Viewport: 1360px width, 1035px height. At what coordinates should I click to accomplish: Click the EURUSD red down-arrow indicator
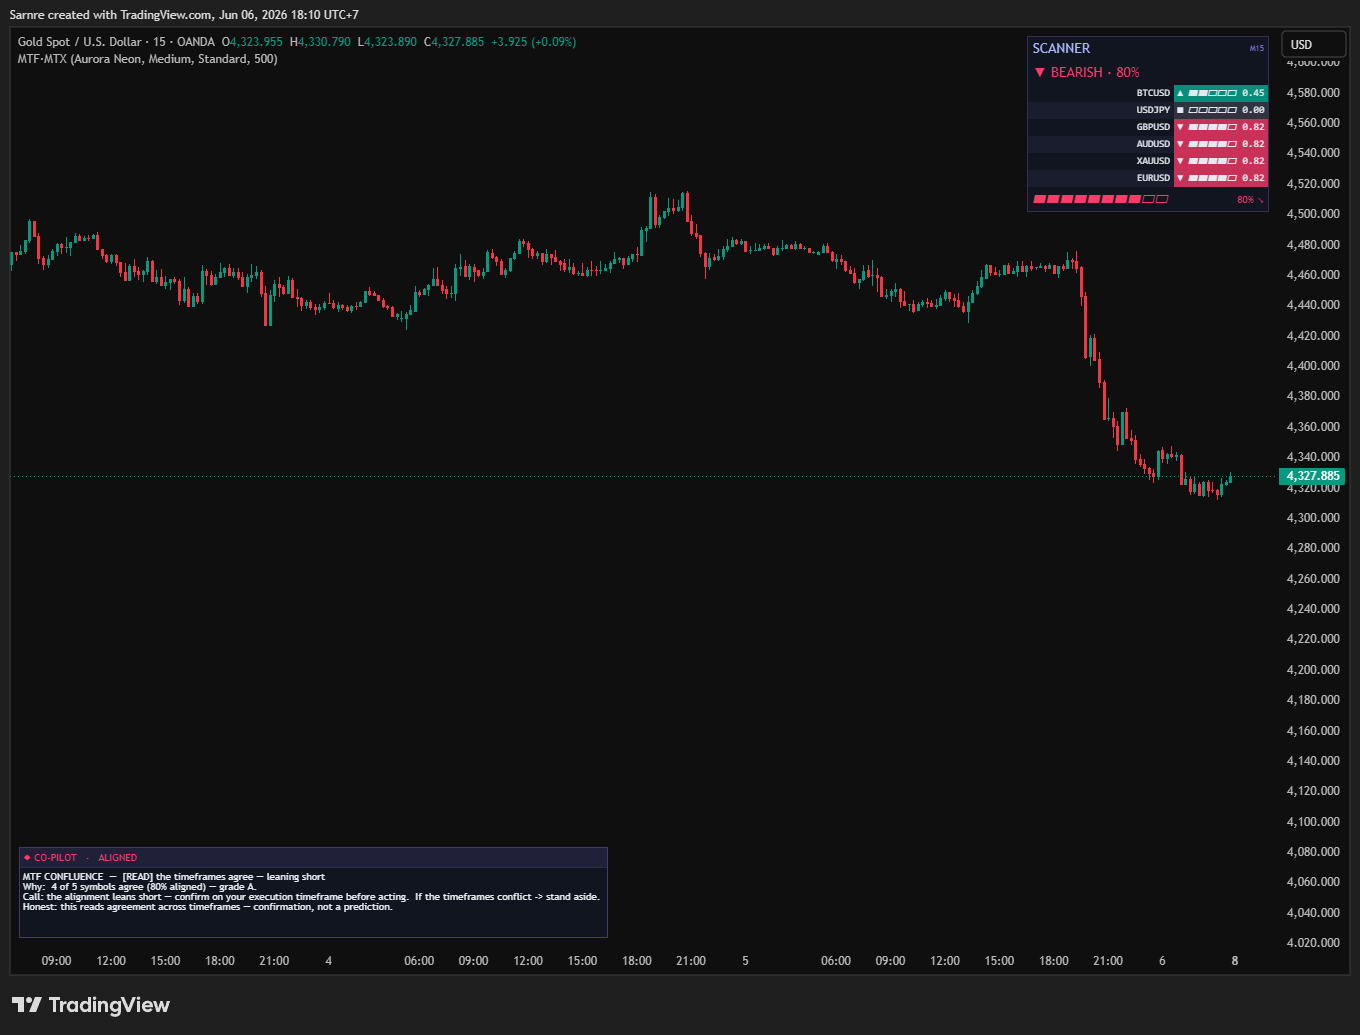[1180, 178]
